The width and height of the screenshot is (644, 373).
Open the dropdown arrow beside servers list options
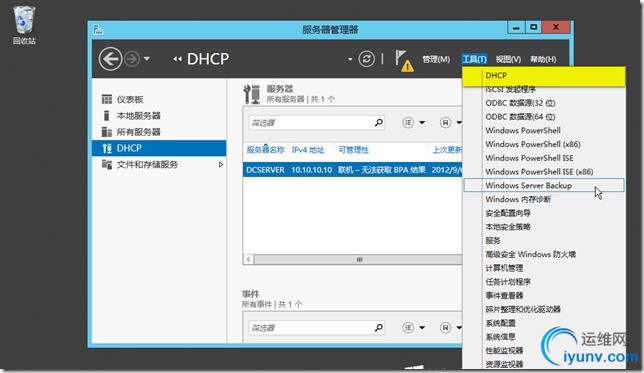(x=422, y=122)
